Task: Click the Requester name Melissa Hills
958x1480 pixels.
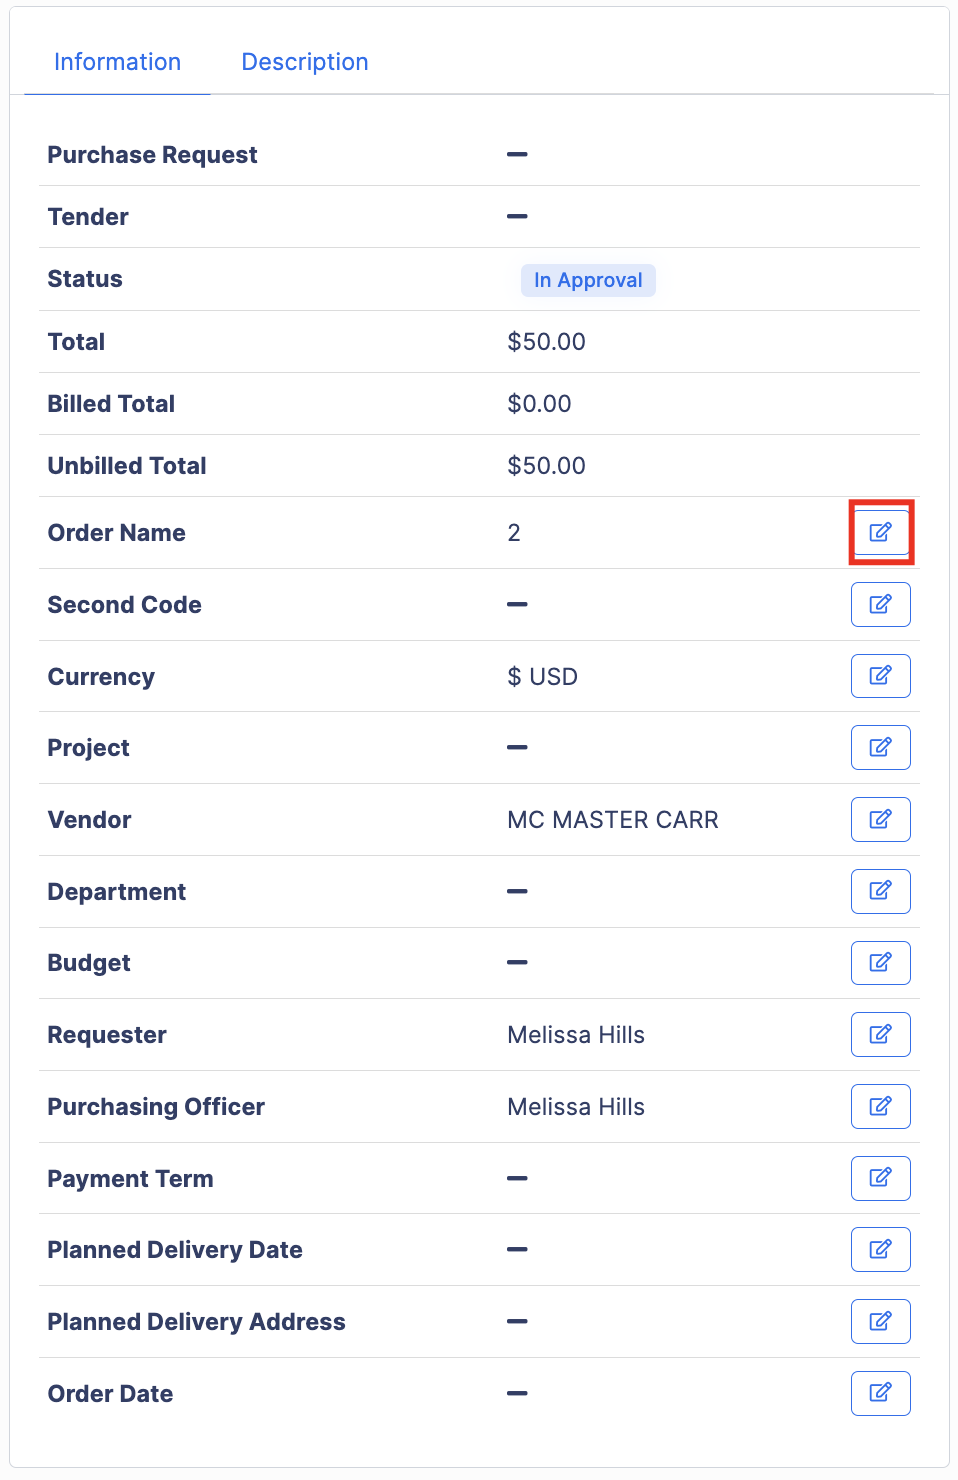Action: pyautogui.click(x=576, y=1035)
